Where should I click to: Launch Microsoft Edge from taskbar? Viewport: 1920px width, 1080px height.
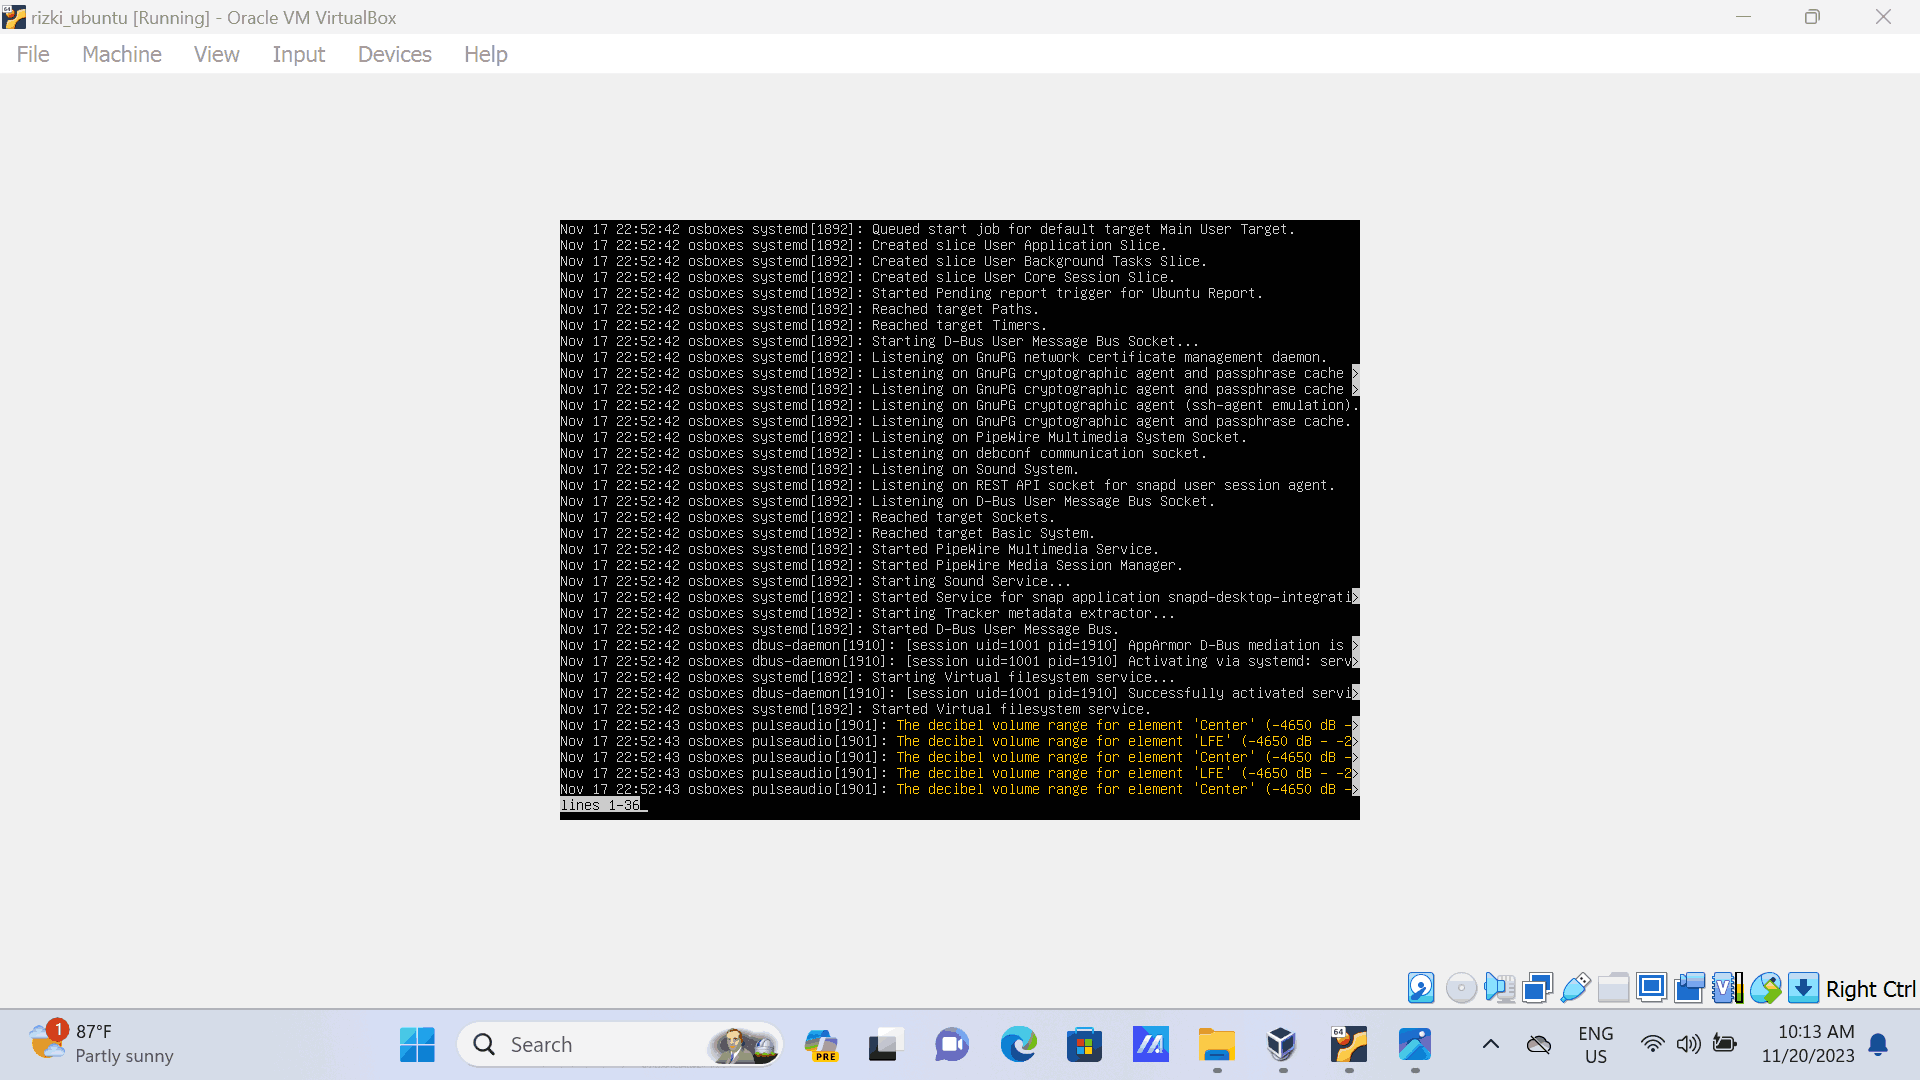point(1018,1045)
